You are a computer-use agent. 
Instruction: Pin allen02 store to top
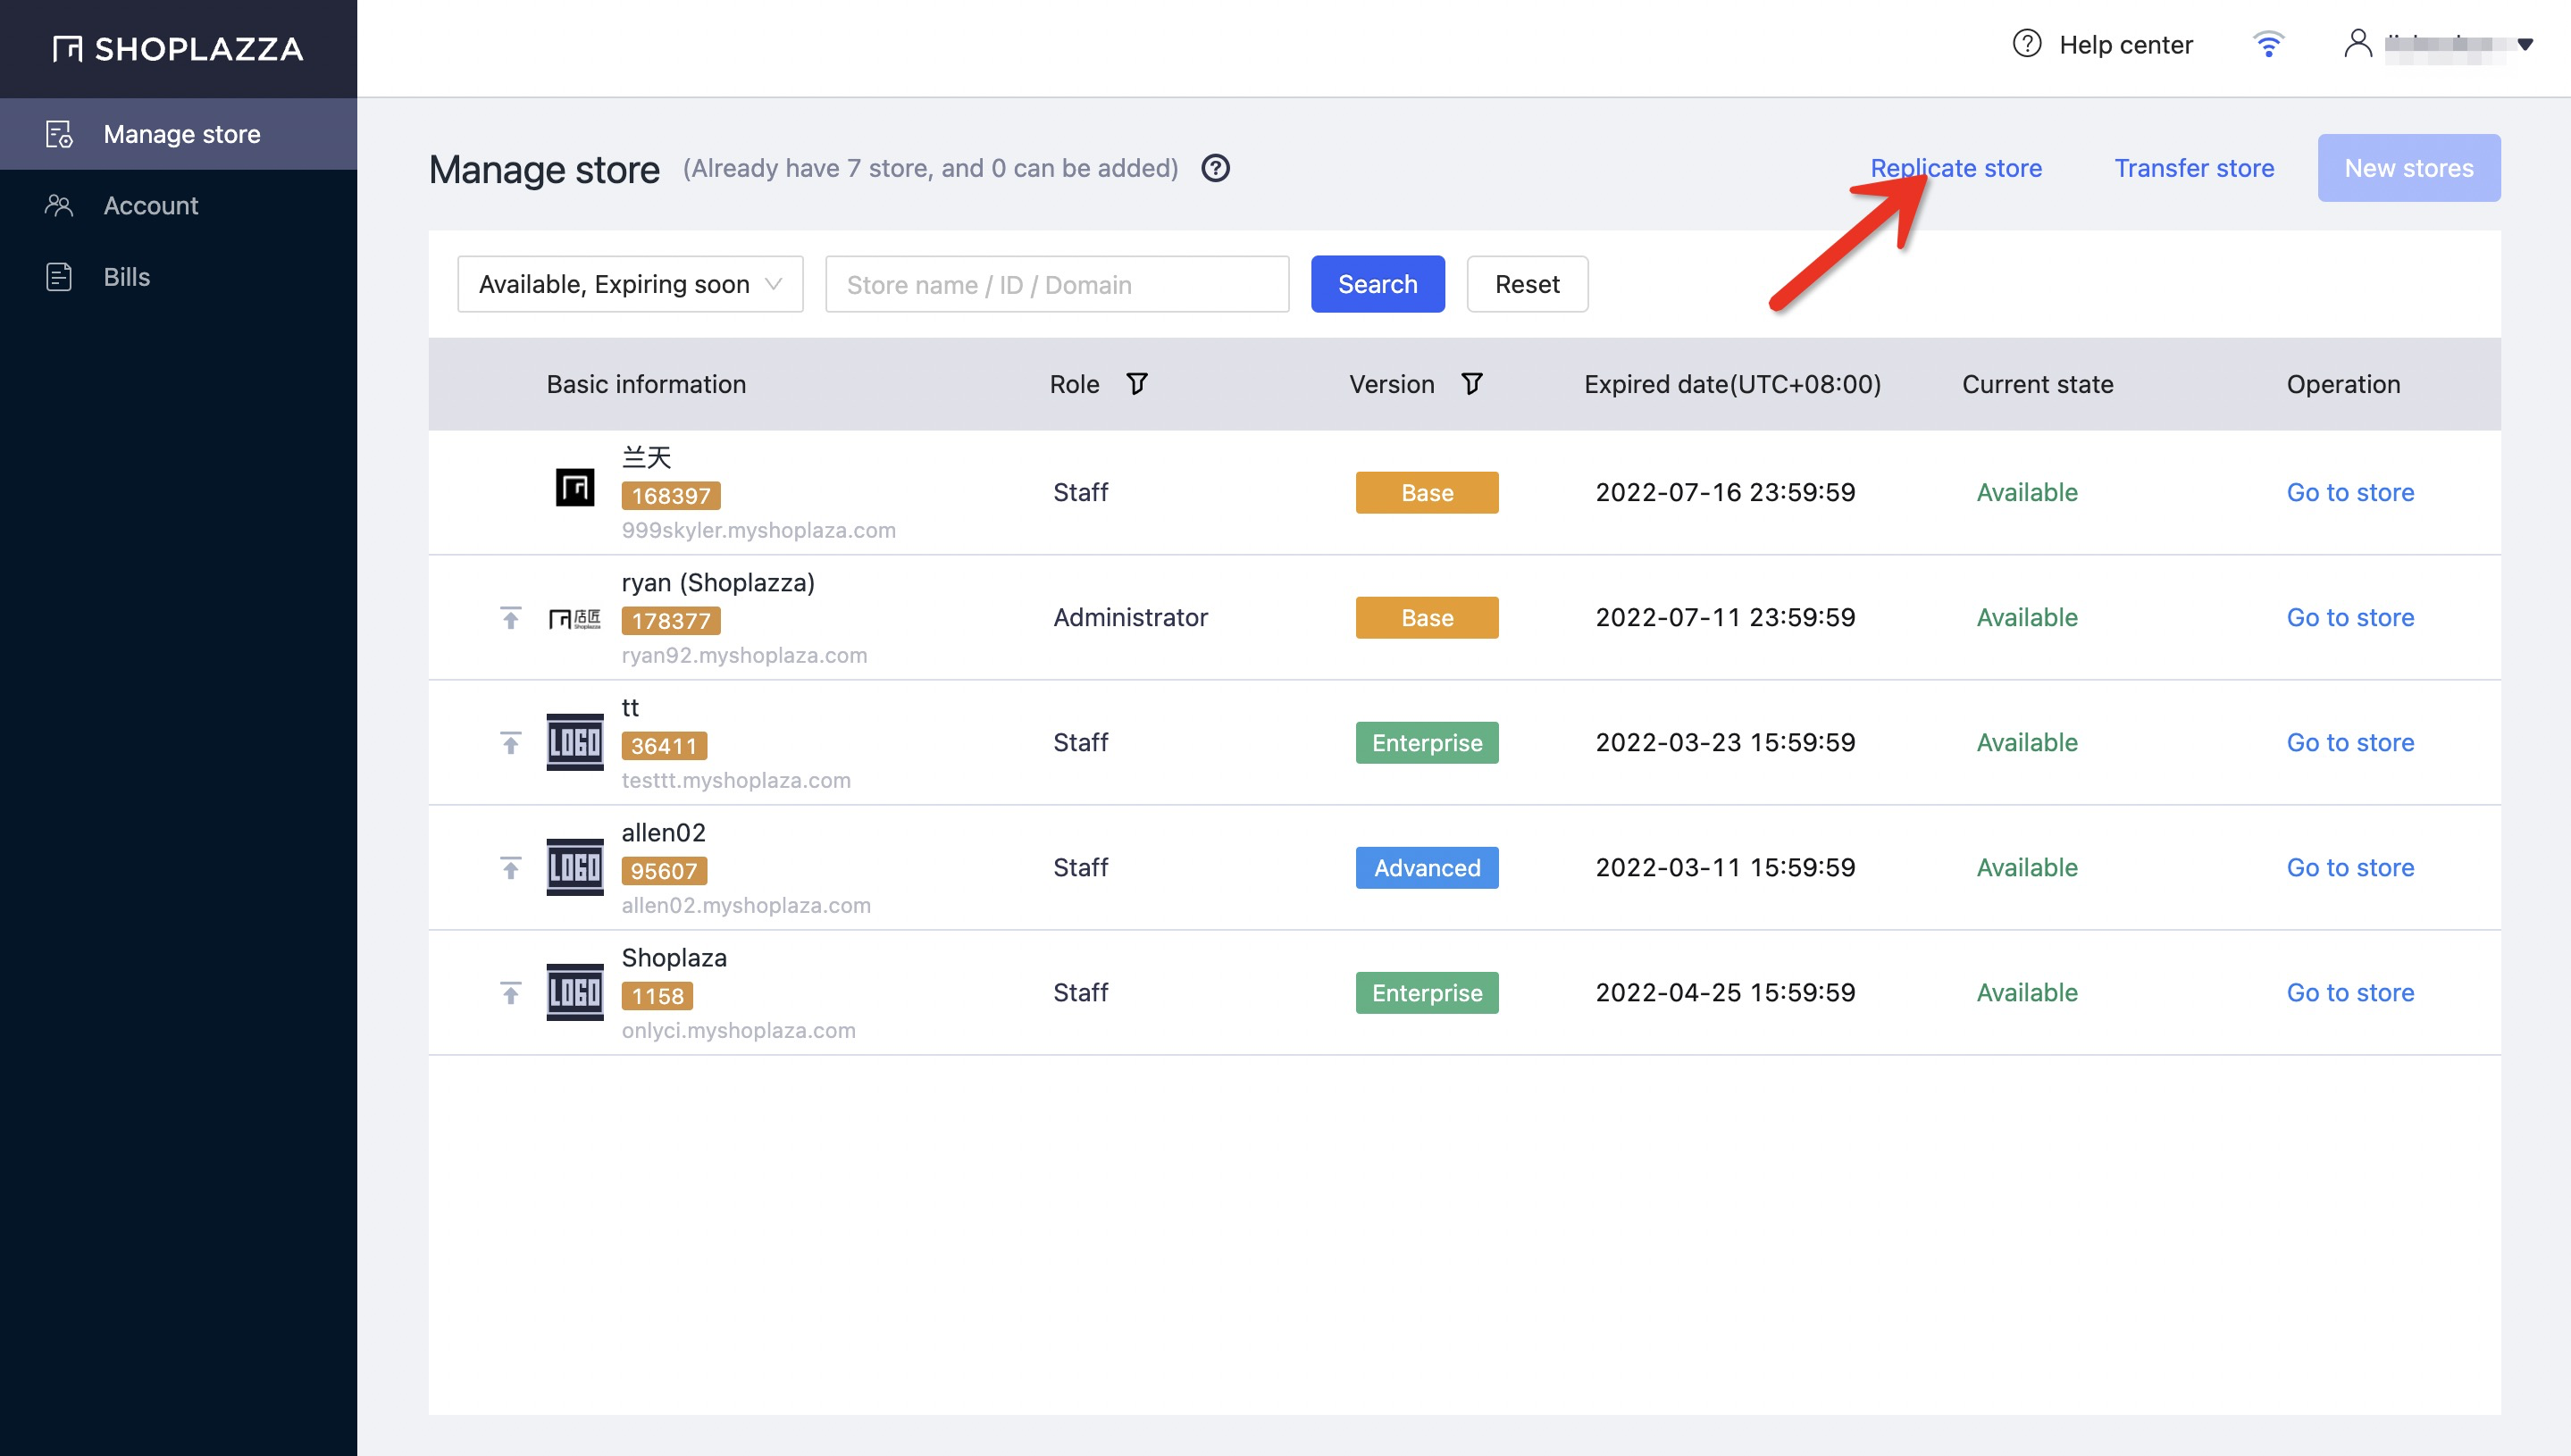click(510, 868)
